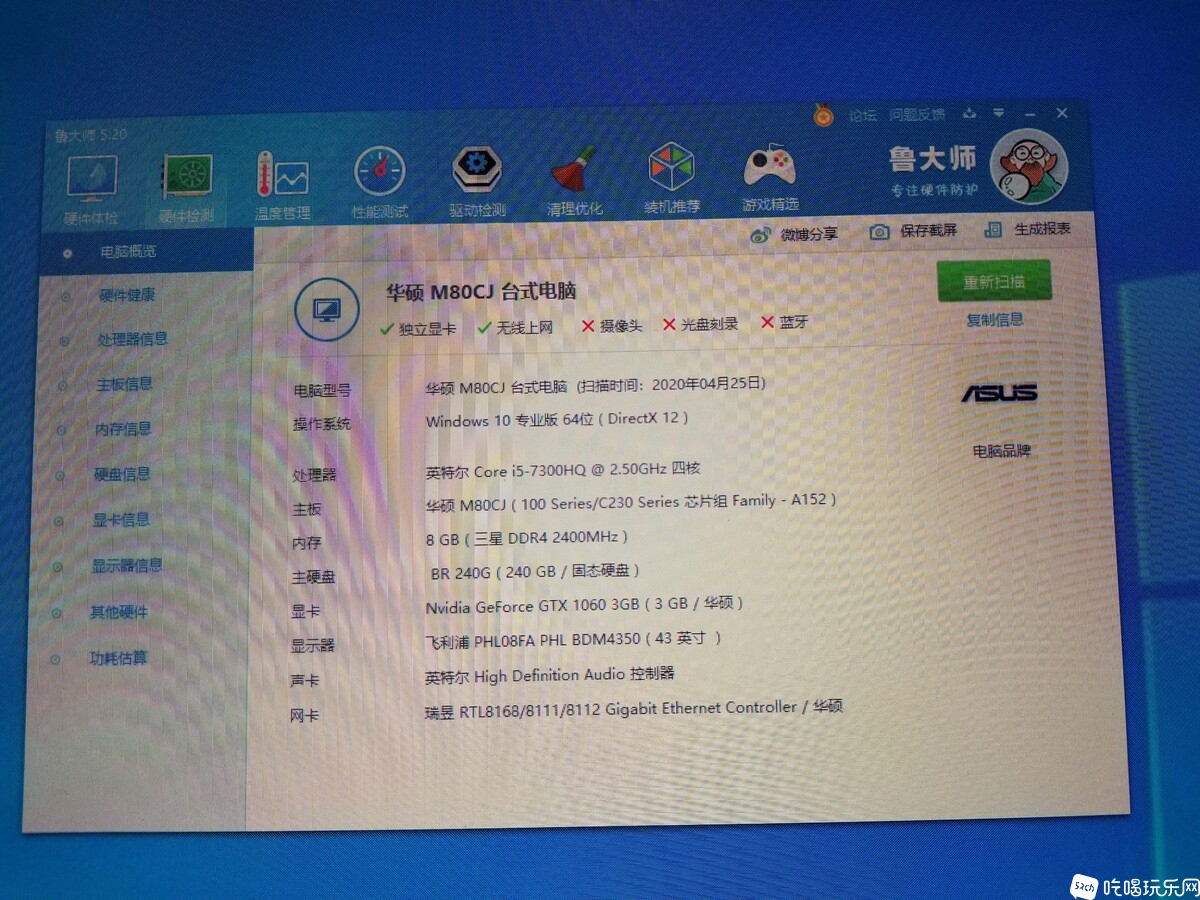Click the GeForce GTX 1060 3GB text
Screen dimensions: 1200x900
584,605
